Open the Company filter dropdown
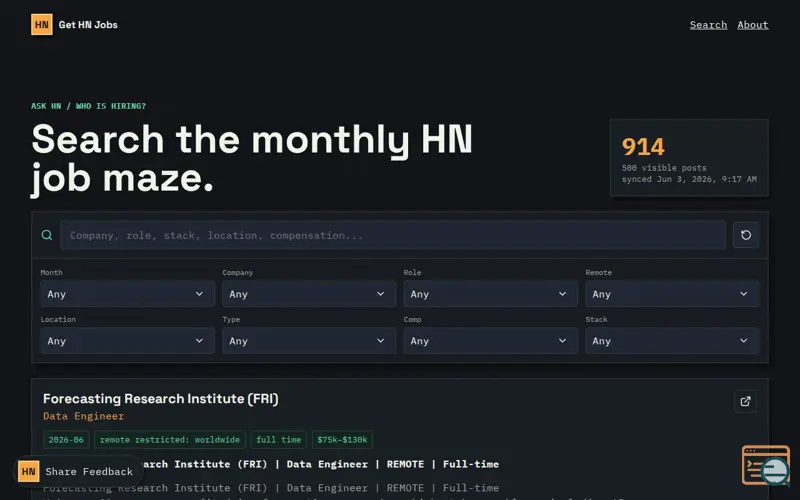Viewport: 800px width, 500px height. (309, 294)
